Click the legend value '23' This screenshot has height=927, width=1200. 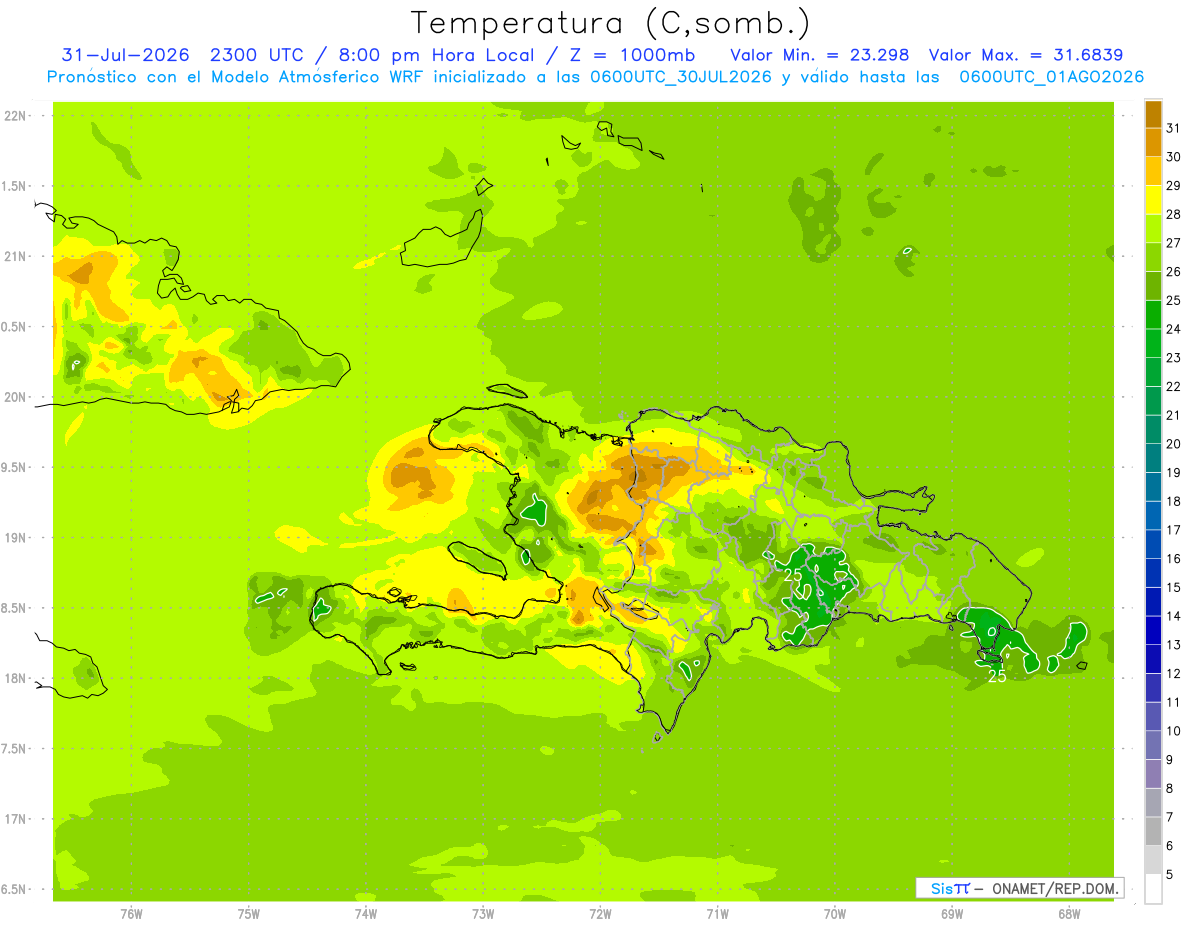tap(1173, 357)
